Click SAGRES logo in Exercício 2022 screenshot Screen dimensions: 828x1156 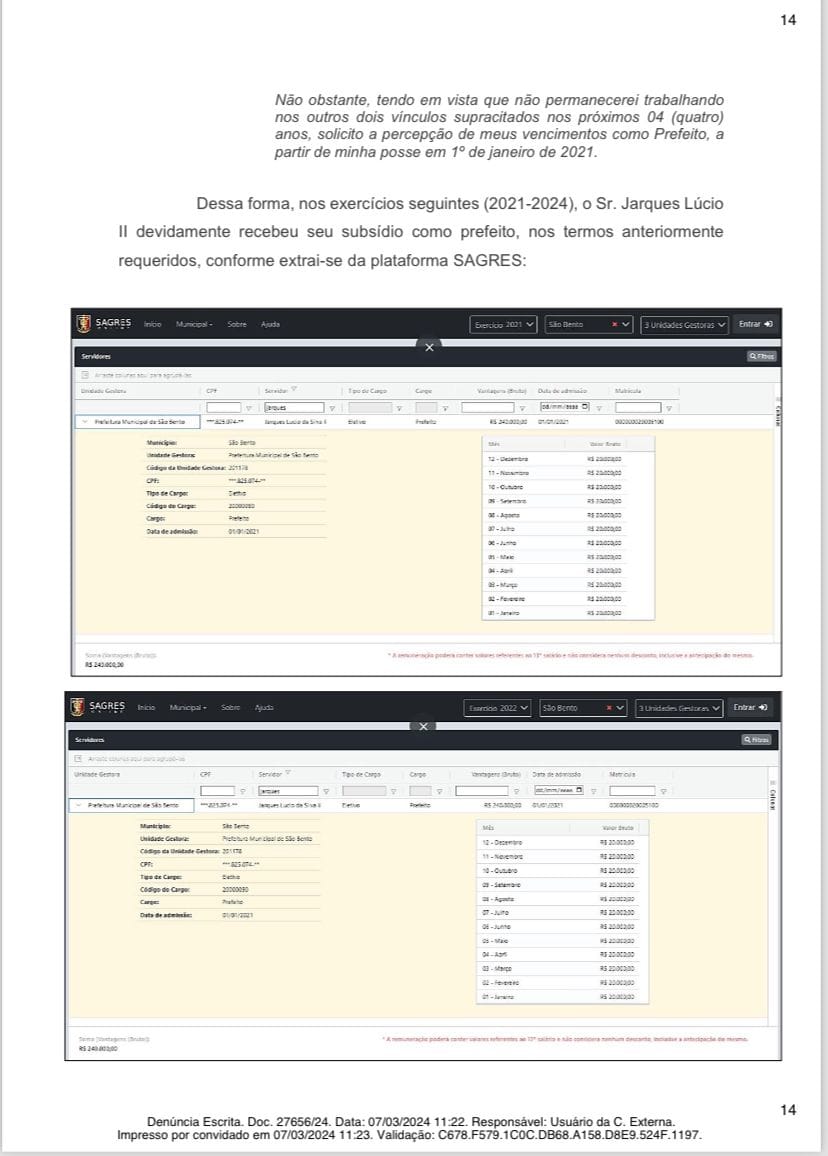click(97, 707)
